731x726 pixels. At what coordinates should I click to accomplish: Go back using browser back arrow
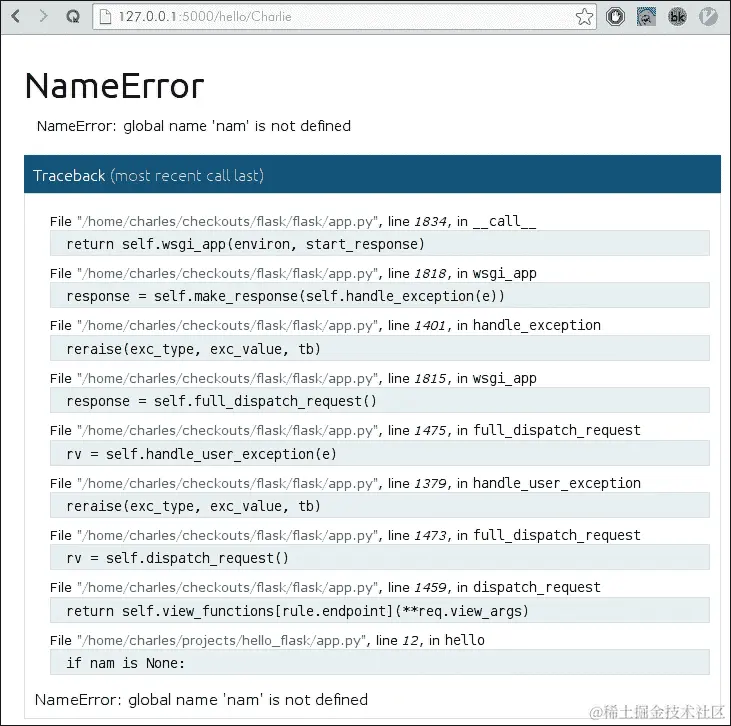[x=16, y=16]
